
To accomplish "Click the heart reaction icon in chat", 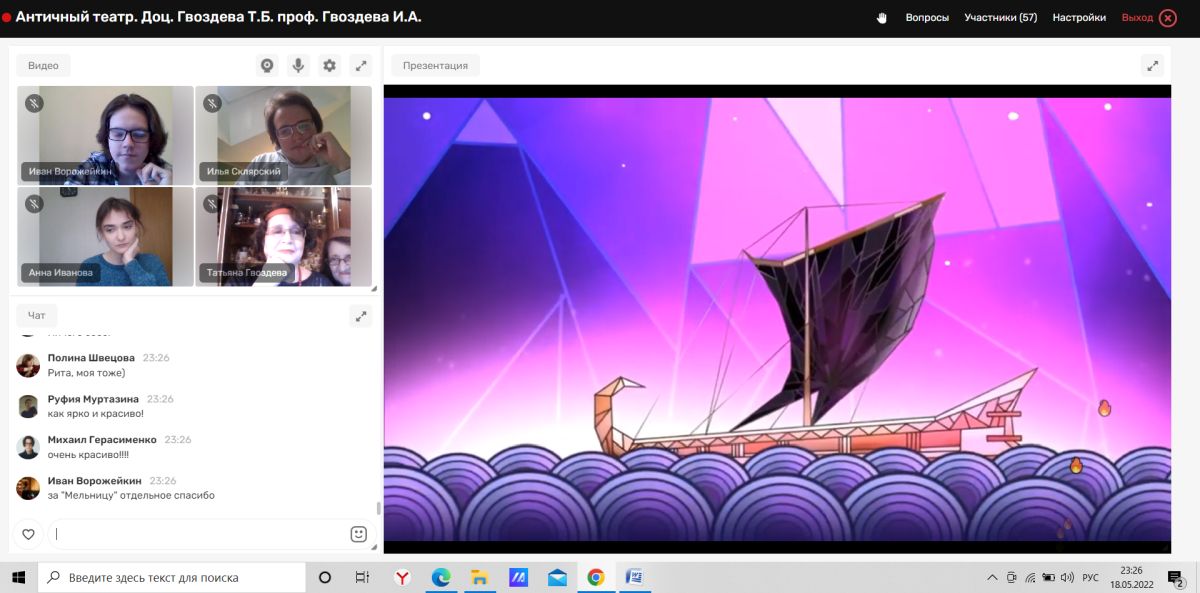I will point(28,534).
